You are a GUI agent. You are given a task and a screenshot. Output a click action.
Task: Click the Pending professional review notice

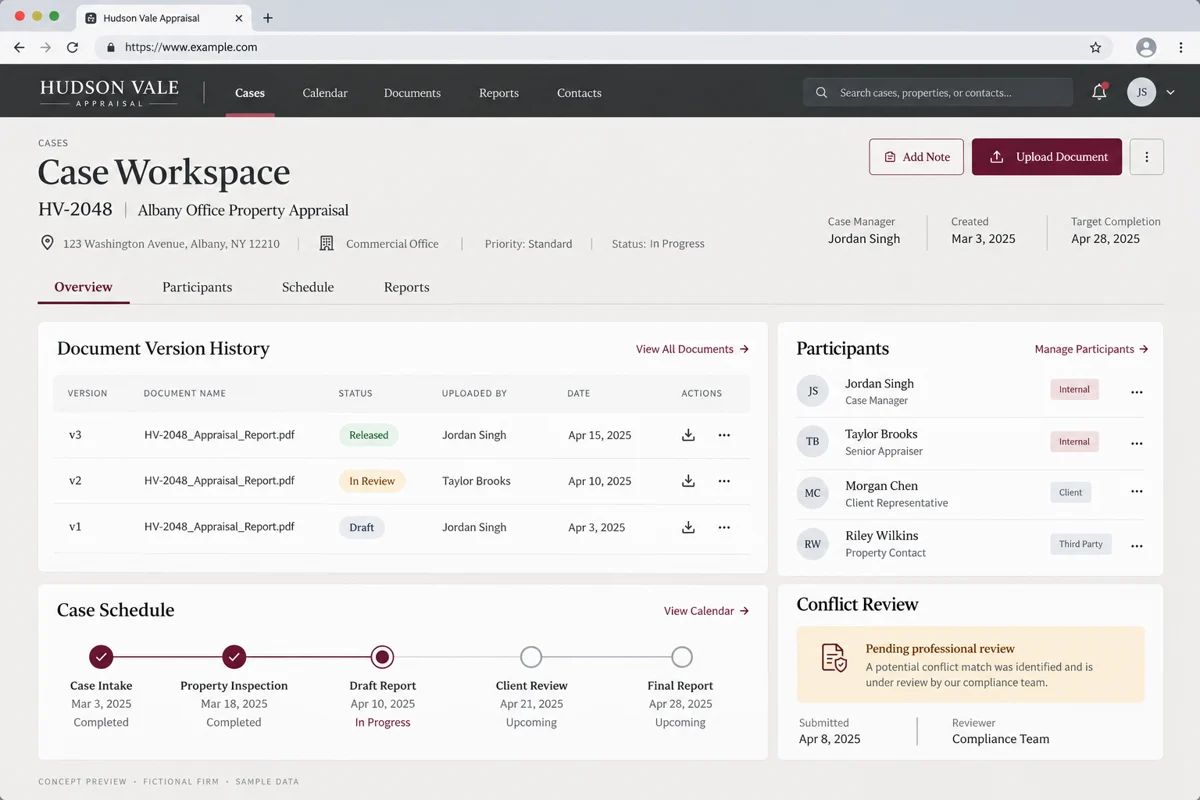971,664
